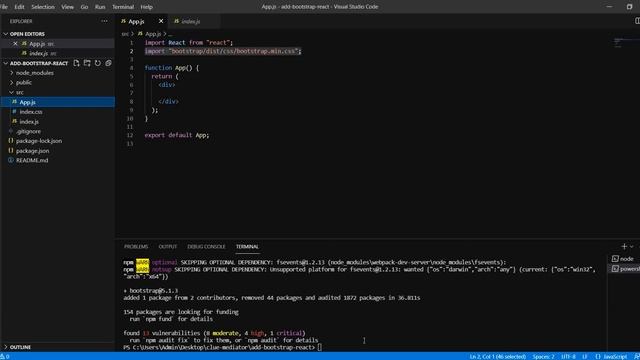Click the New Folder icon

pyautogui.click(x=87, y=63)
